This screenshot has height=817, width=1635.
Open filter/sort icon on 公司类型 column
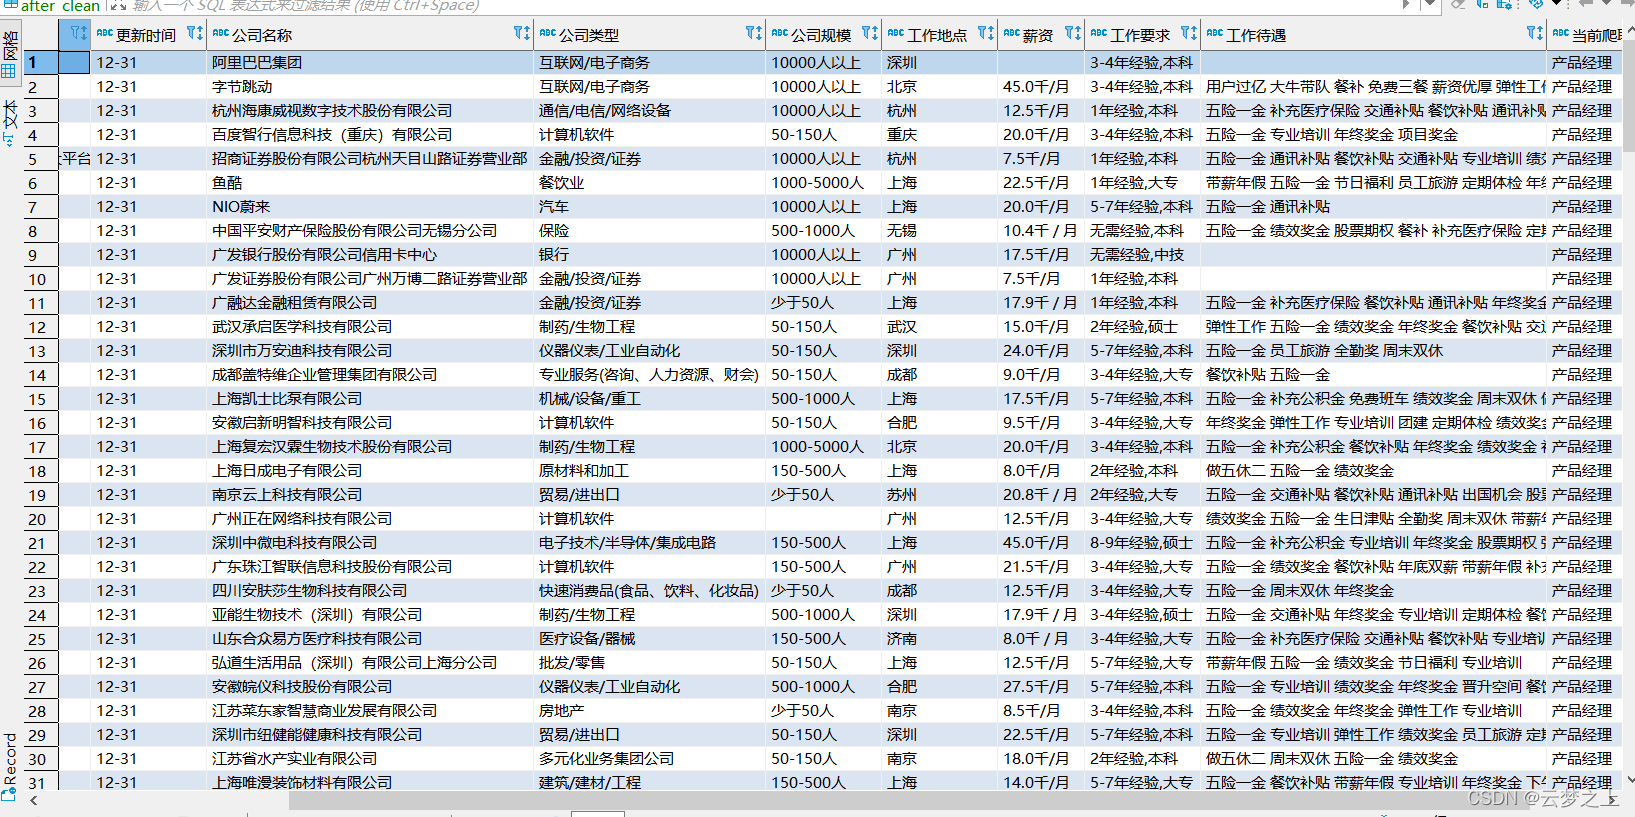[x=754, y=33]
